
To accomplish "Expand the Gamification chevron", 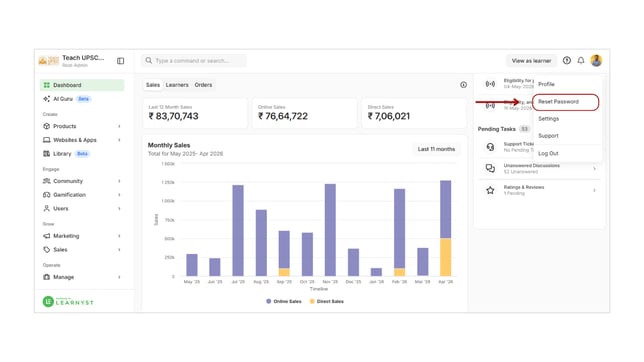I will [119, 195].
